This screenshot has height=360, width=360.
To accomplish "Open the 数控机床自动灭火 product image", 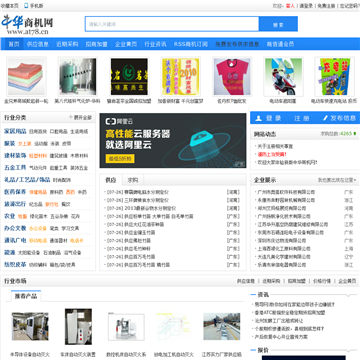I will [x=126, y=327].
